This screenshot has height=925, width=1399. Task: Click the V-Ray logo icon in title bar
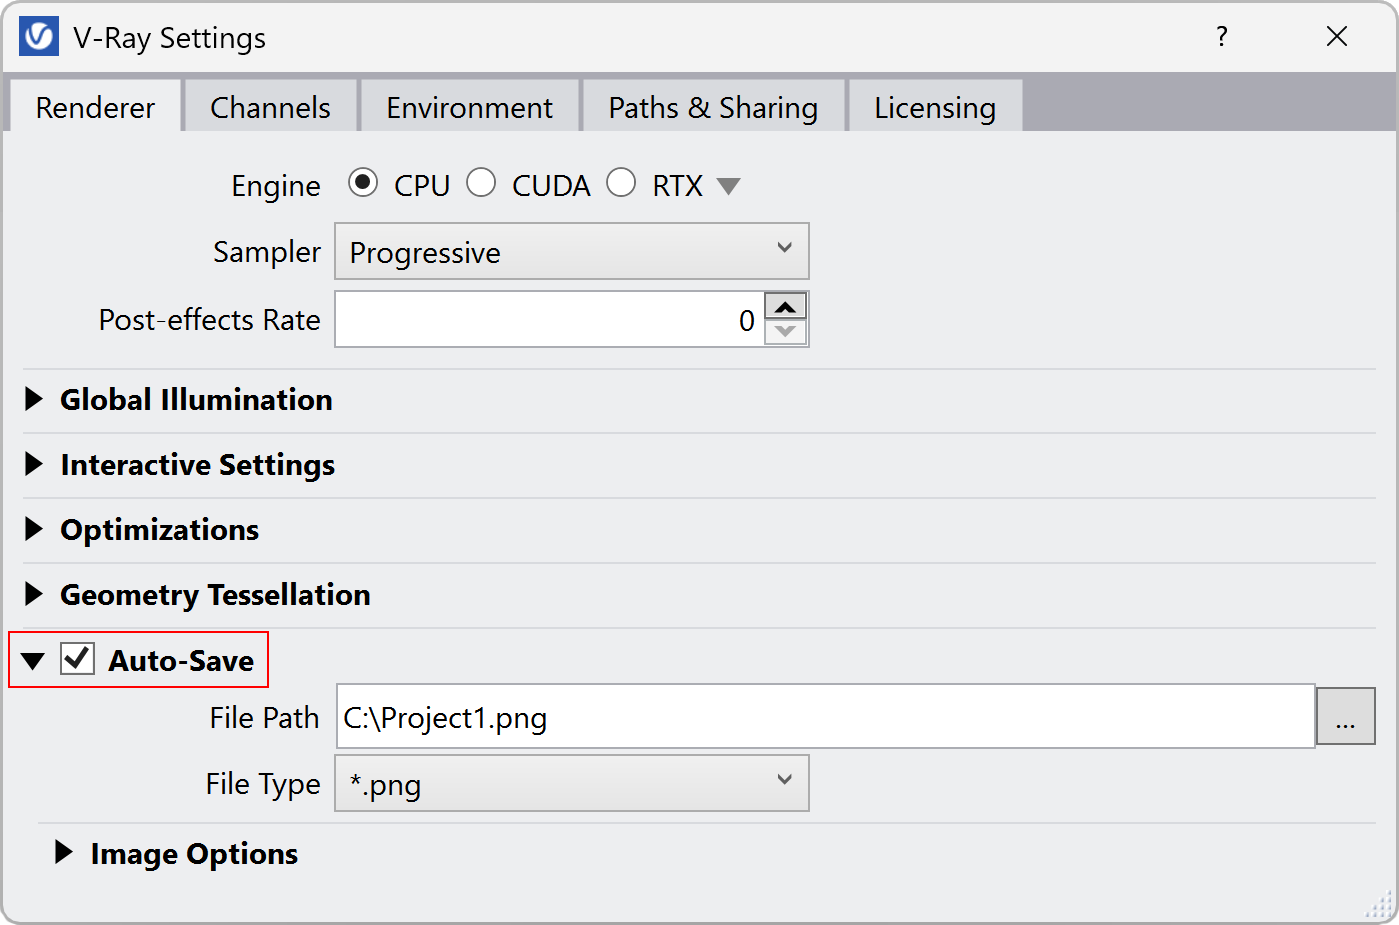39,37
